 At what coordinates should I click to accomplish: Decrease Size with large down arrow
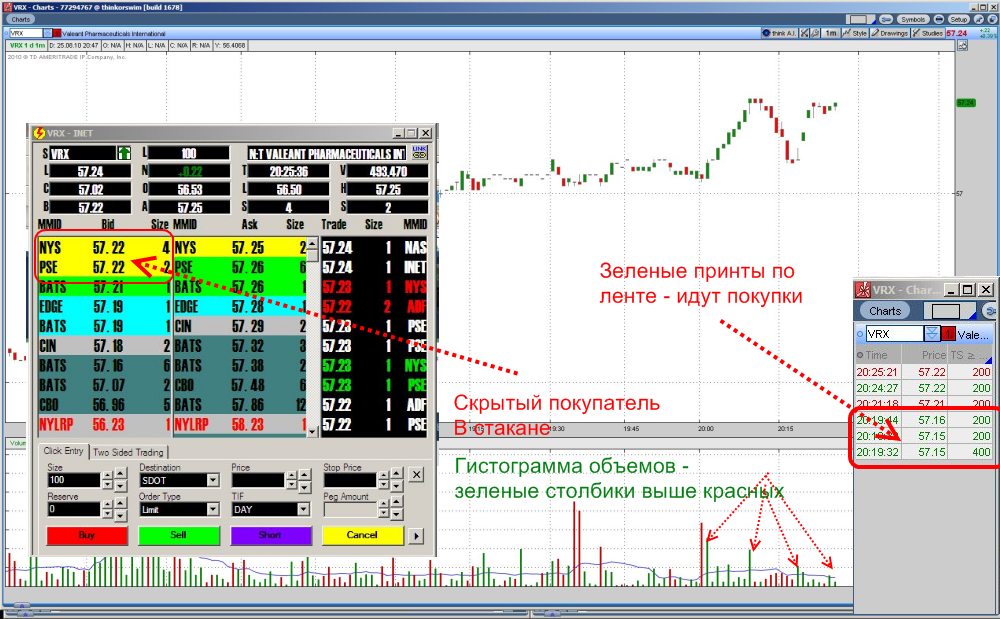coord(119,486)
